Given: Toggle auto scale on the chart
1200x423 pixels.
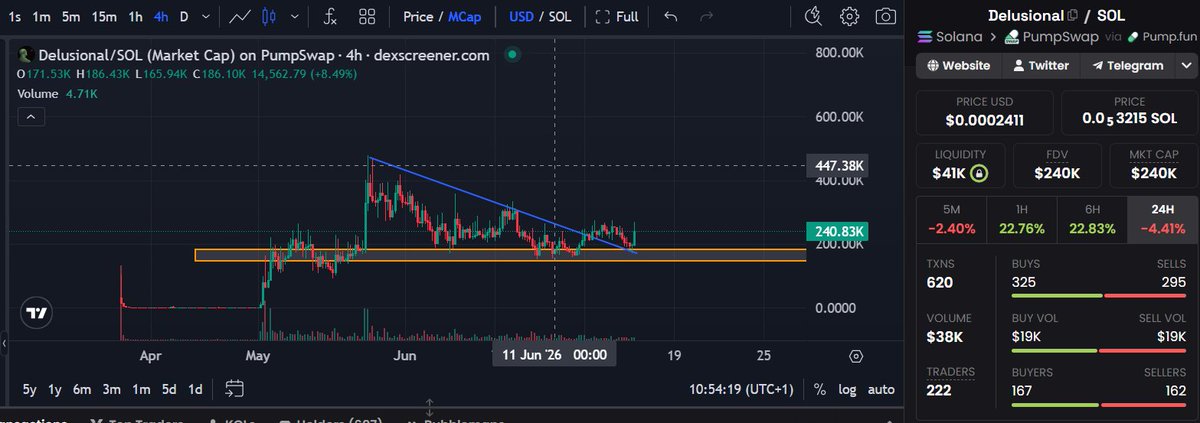Looking at the screenshot, I should tap(880, 388).
